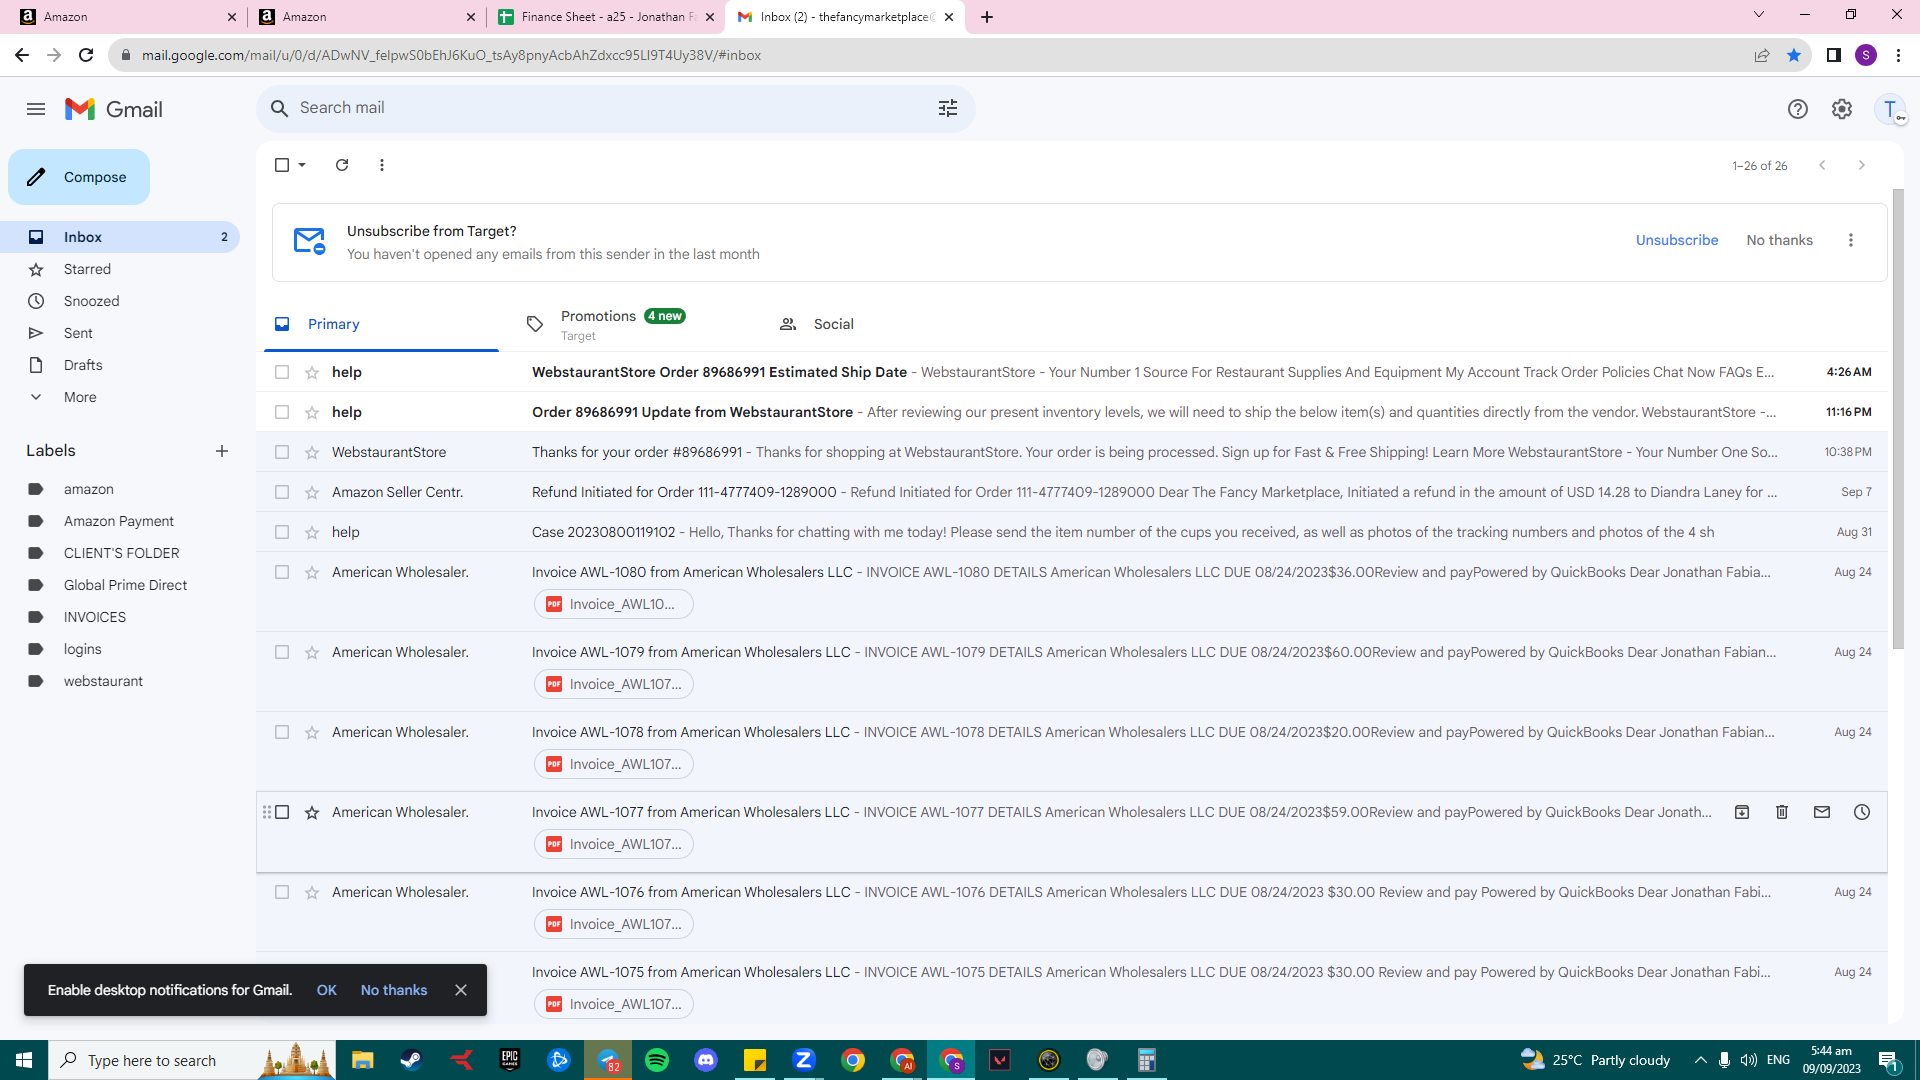Click the inbox vertical scrollbar
The image size is (1920, 1080).
pos(1898,418)
